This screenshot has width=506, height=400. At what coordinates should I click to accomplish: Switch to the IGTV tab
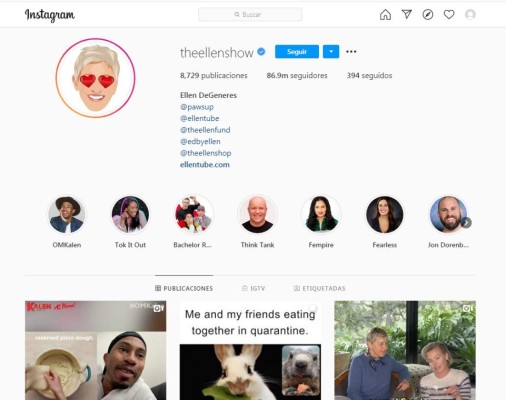pyautogui.click(x=253, y=288)
